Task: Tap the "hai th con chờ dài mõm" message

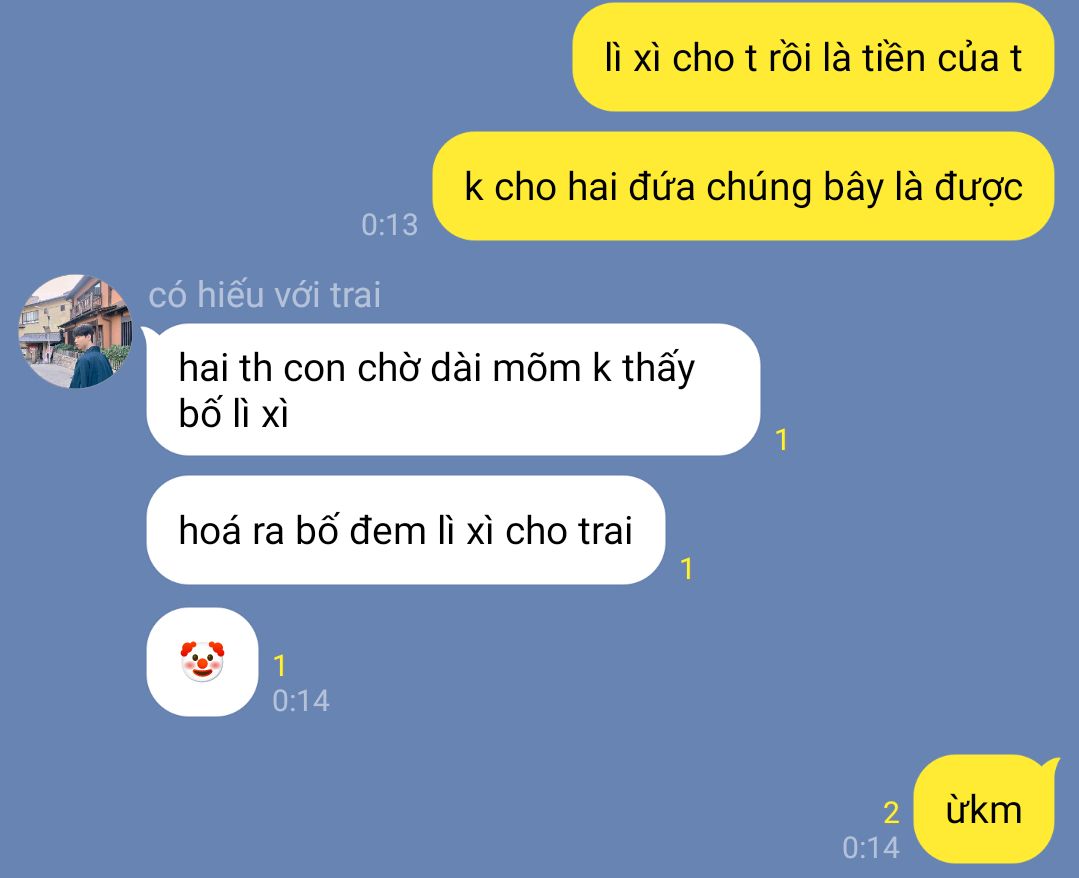Action: (x=453, y=389)
